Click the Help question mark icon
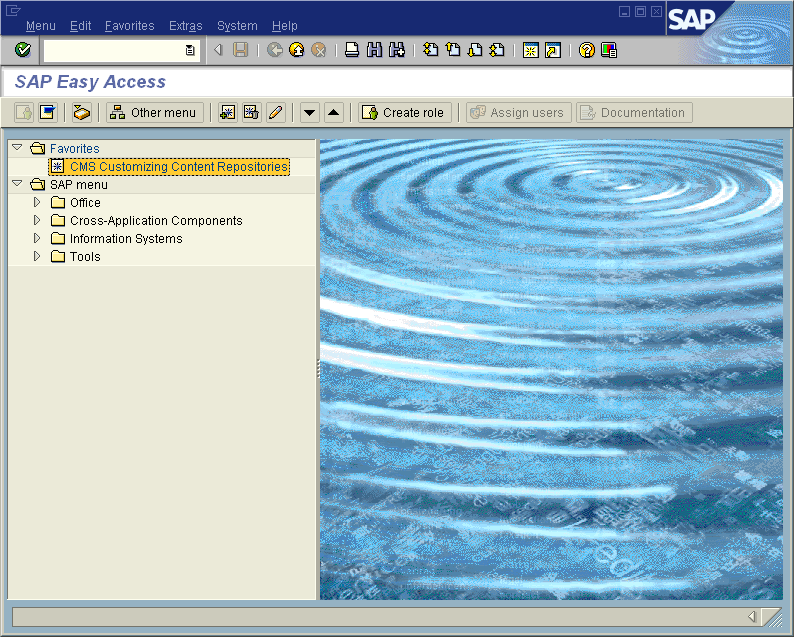Screen dimensions: 794x637 pos(587,50)
